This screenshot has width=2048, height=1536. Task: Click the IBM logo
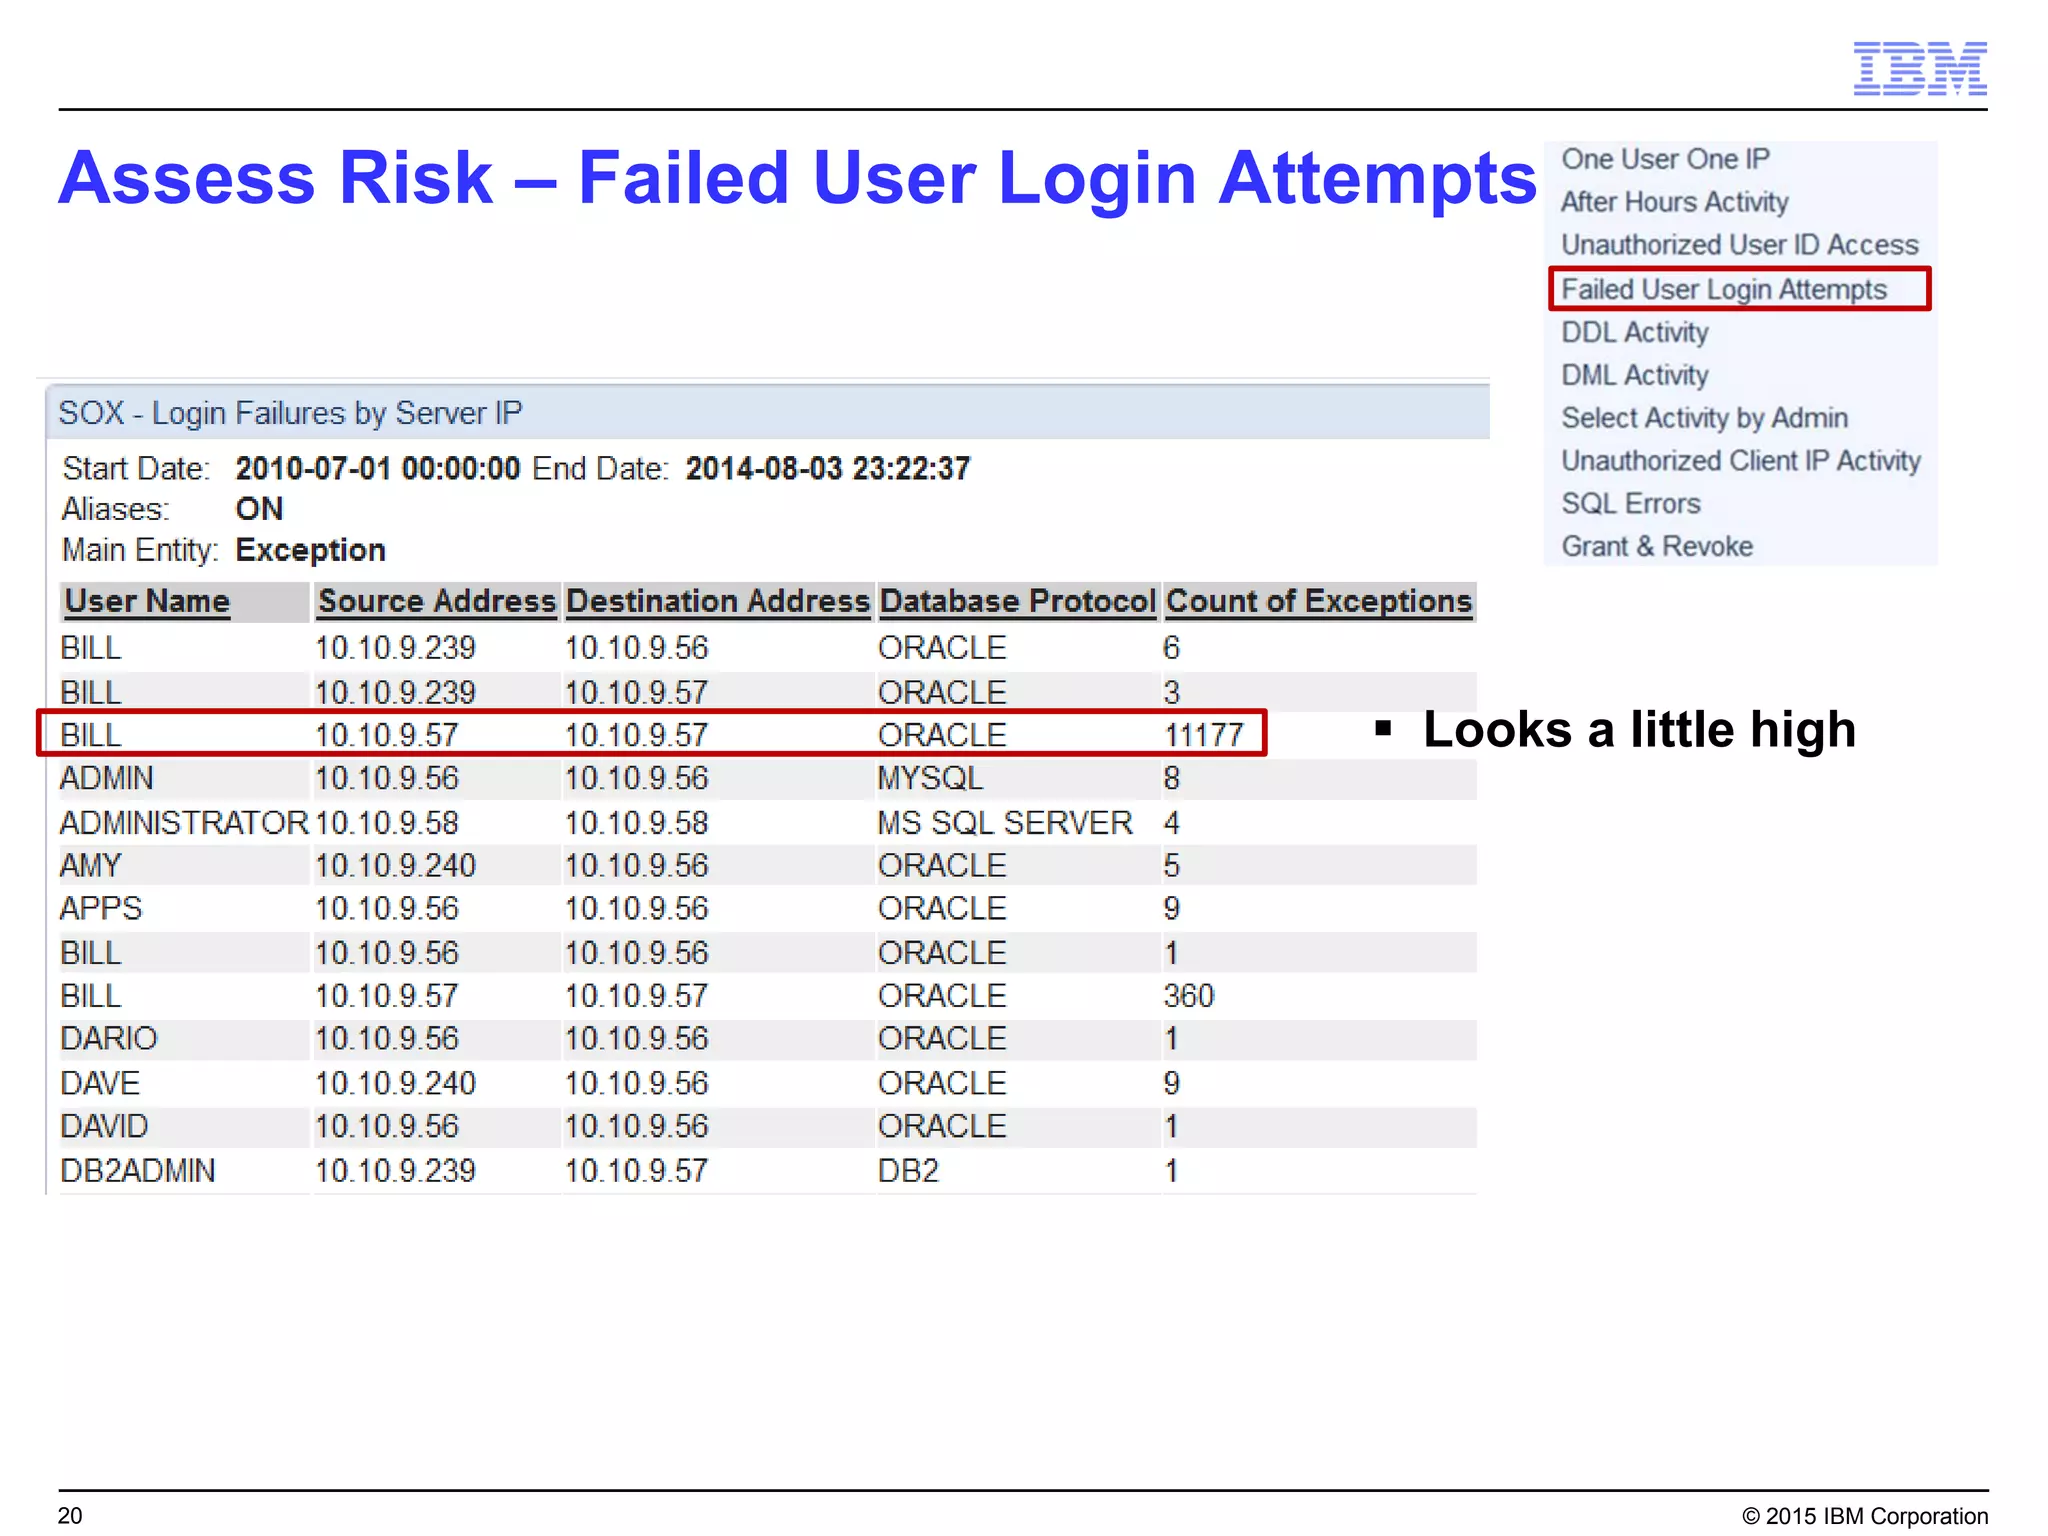point(1920,69)
